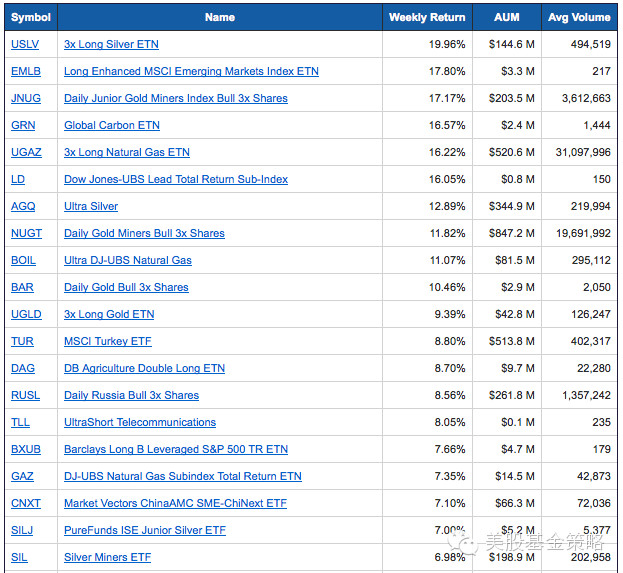Open the MSCI Turkey ETF link

107,341
